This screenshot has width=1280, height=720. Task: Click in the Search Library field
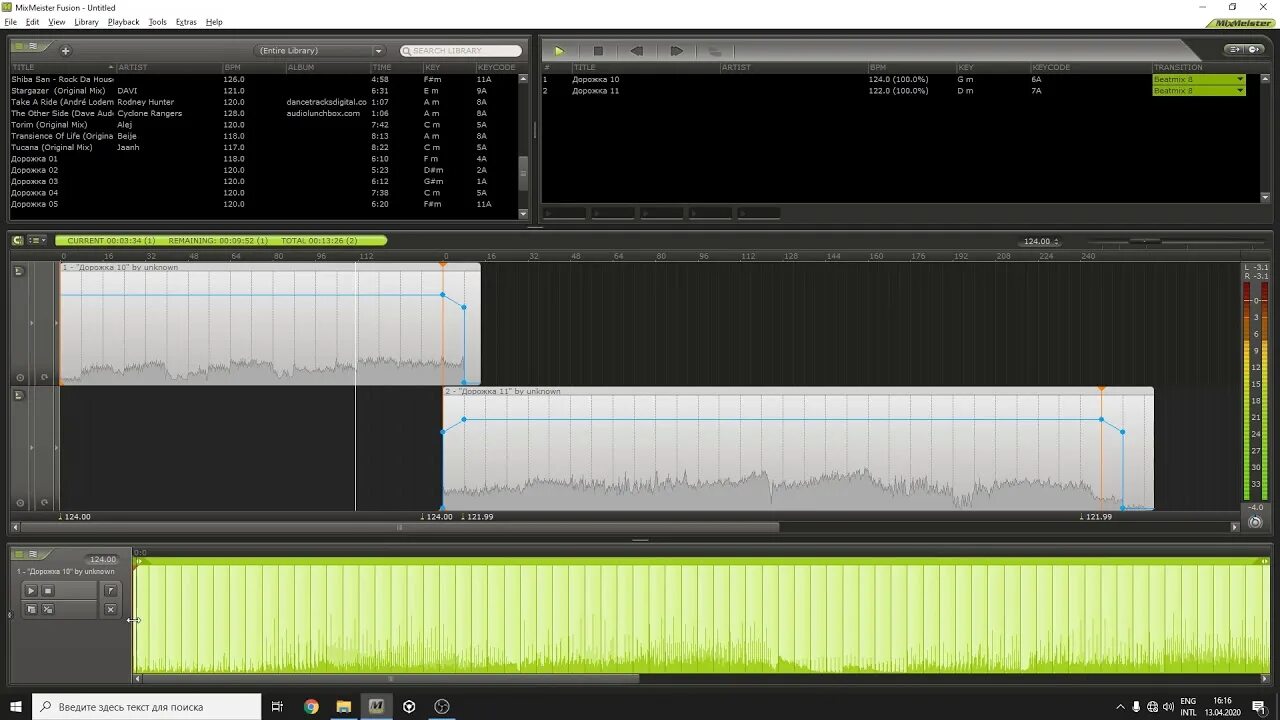[461, 50]
